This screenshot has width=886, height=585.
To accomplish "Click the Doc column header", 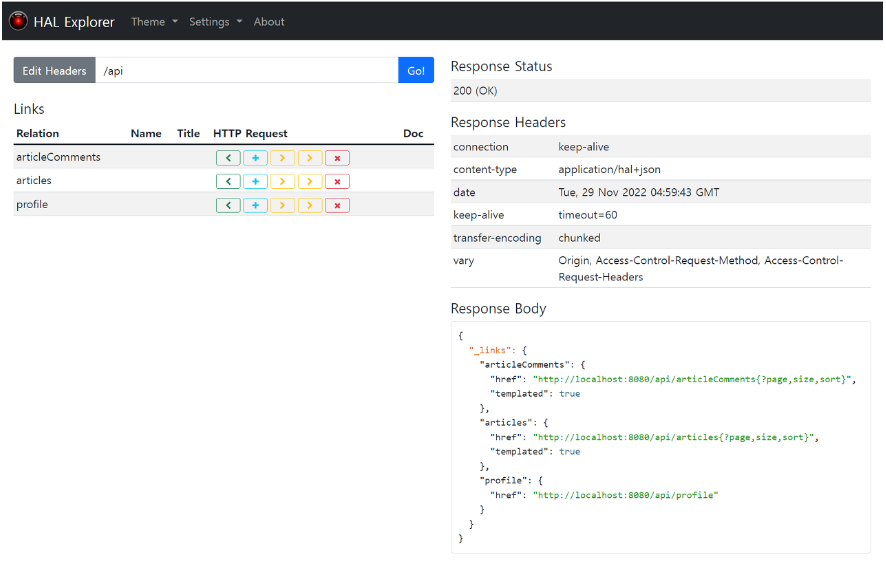I will [x=413, y=133].
